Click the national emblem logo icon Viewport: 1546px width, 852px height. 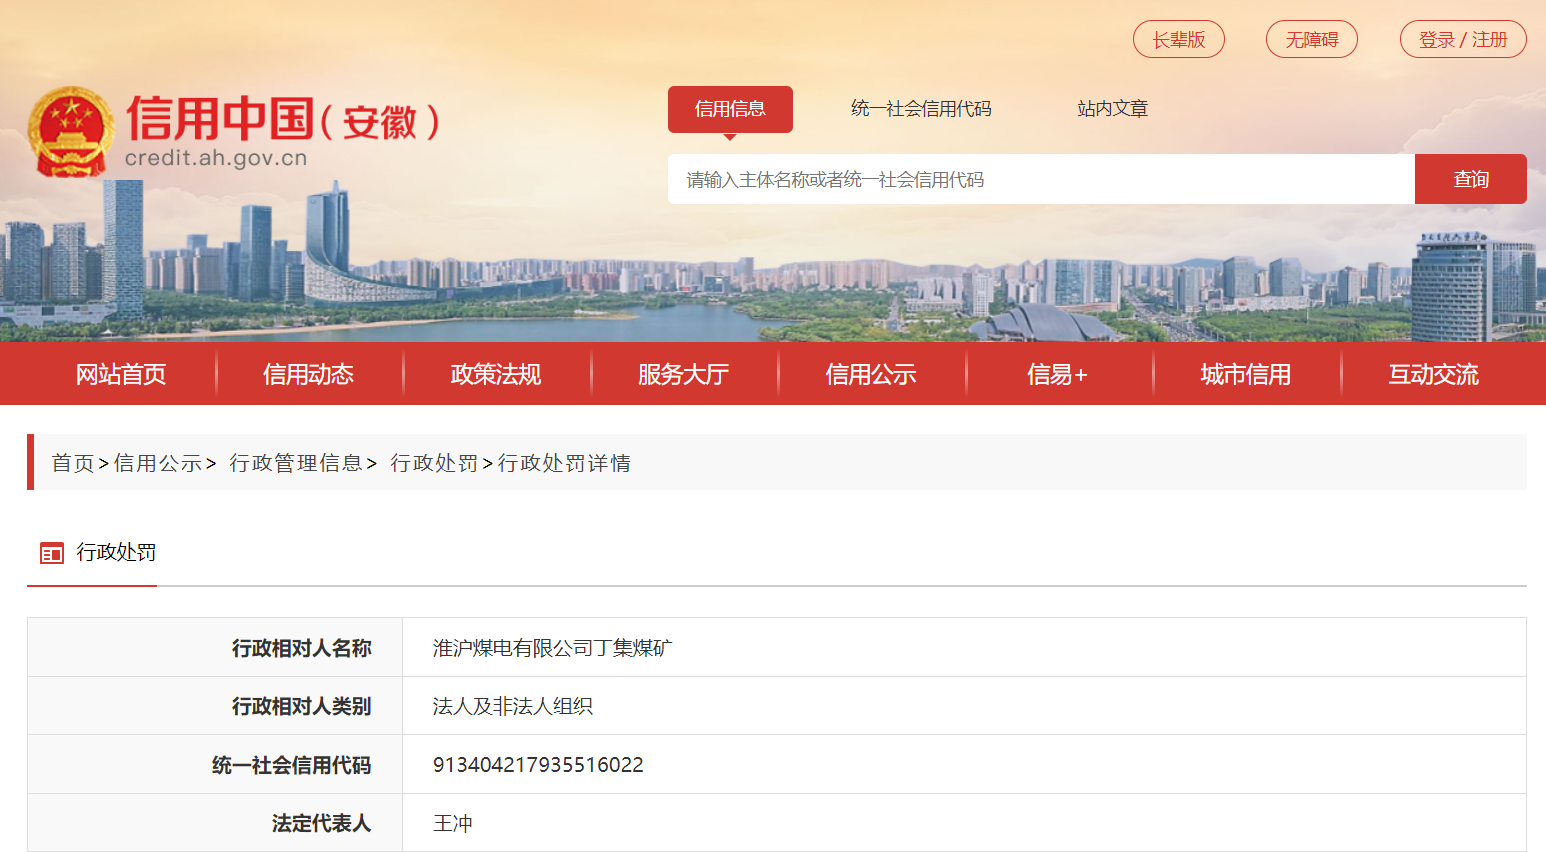[70, 132]
